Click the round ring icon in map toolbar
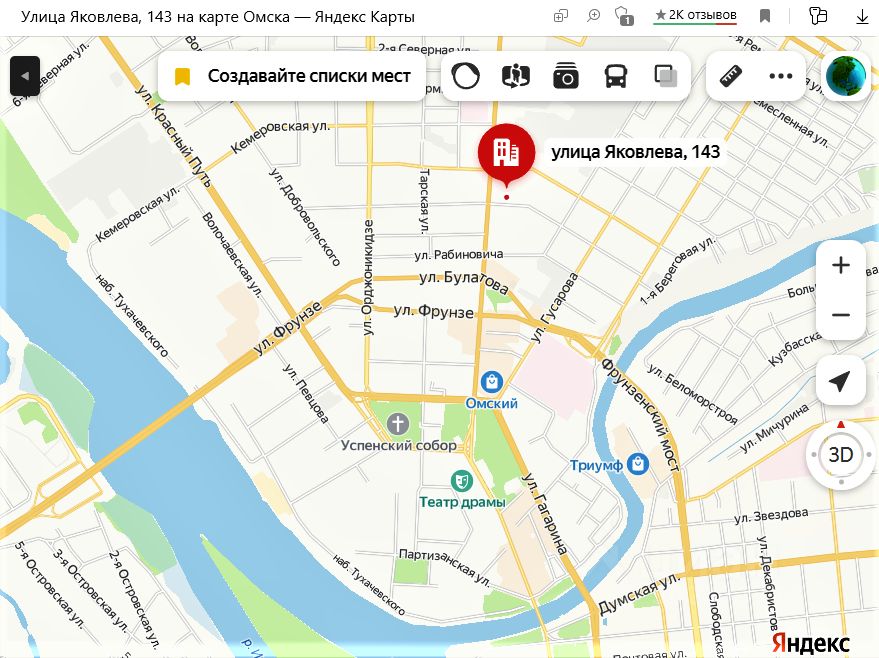Image resolution: width=879 pixels, height=658 pixels. tap(466, 76)
